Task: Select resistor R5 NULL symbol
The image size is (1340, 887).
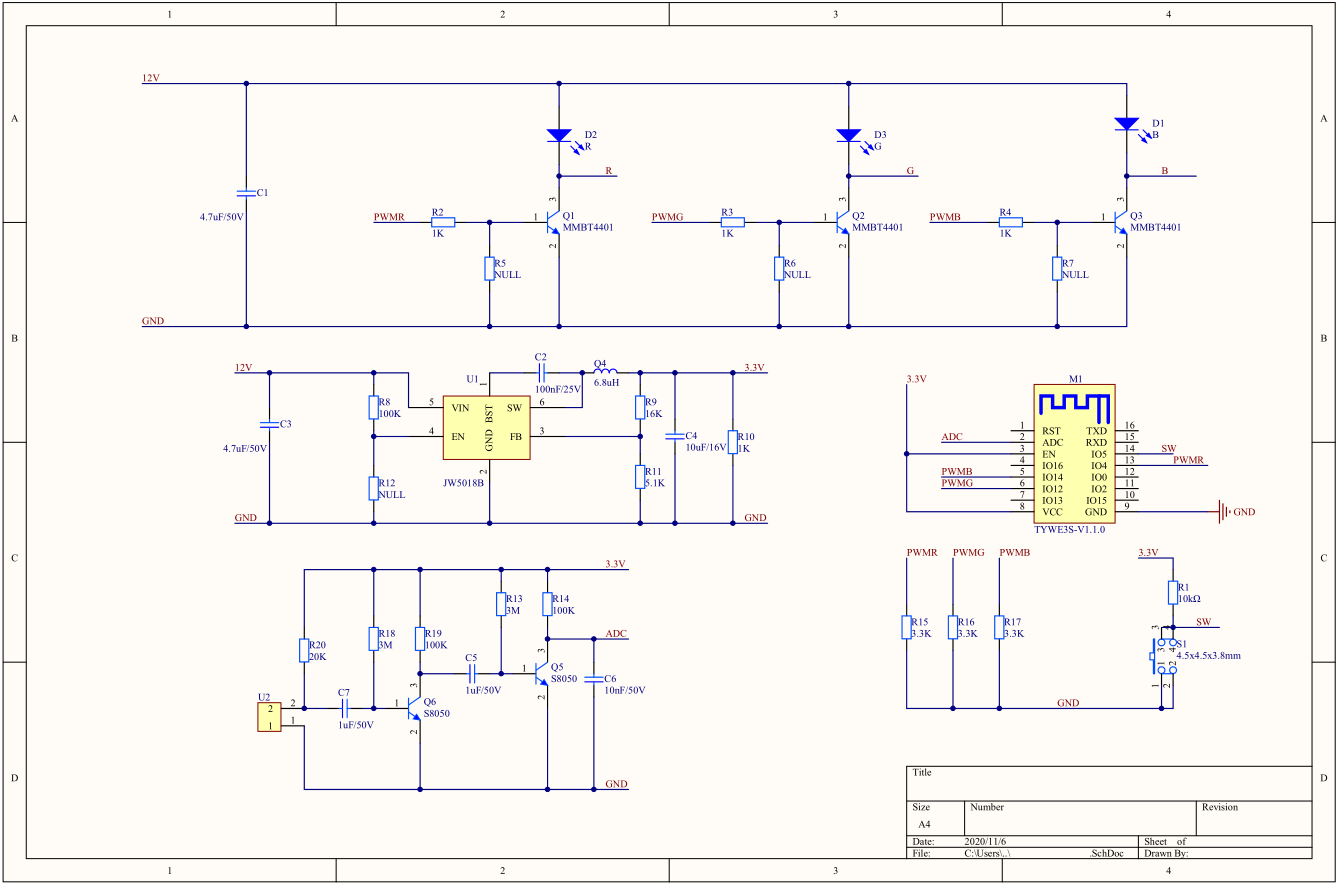Action: pos(489,269)
